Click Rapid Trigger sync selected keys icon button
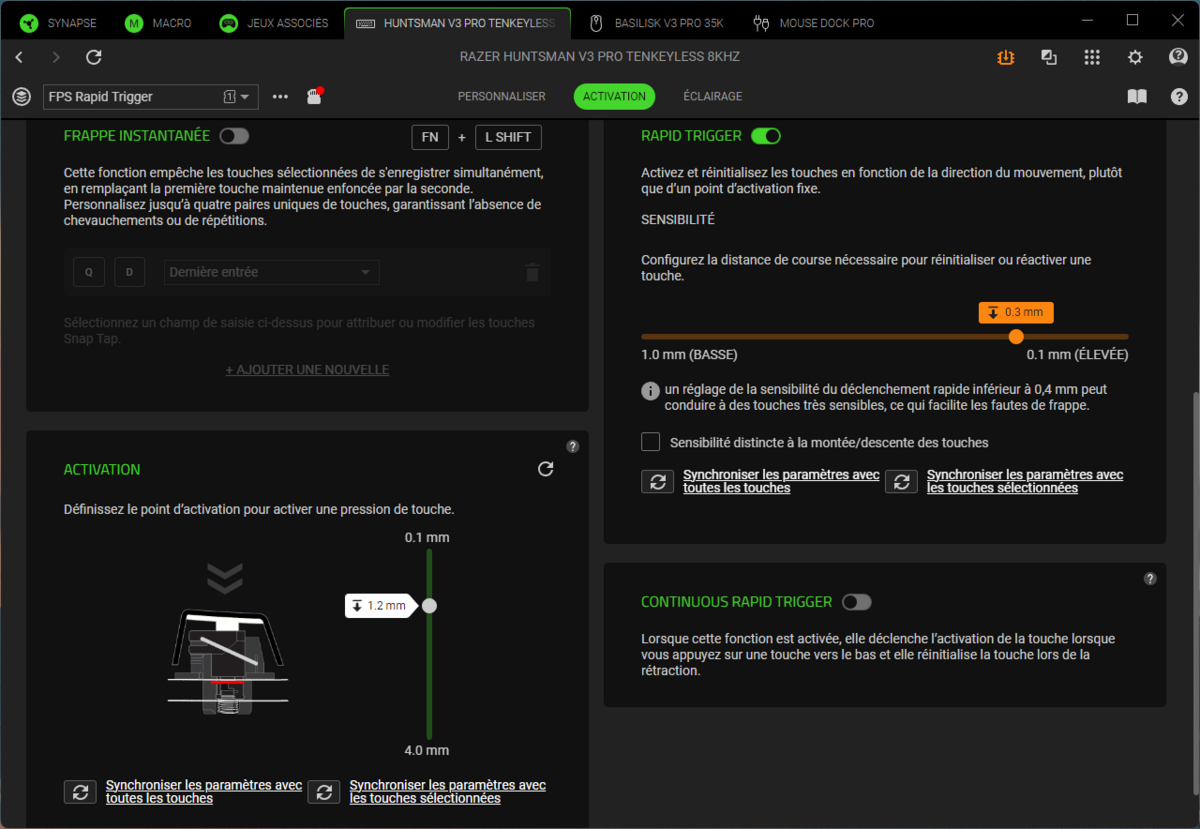The image size is (1200, 829). pos(901,481)
